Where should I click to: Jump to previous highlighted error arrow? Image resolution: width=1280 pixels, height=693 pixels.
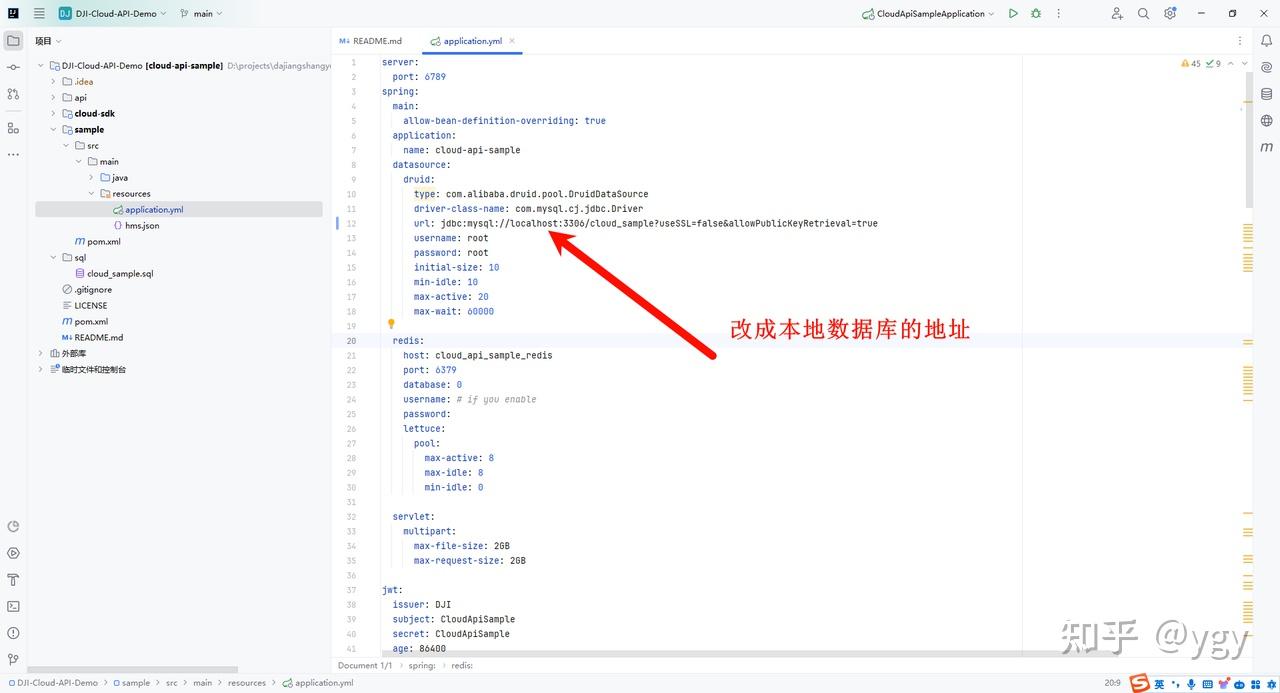1232,63
